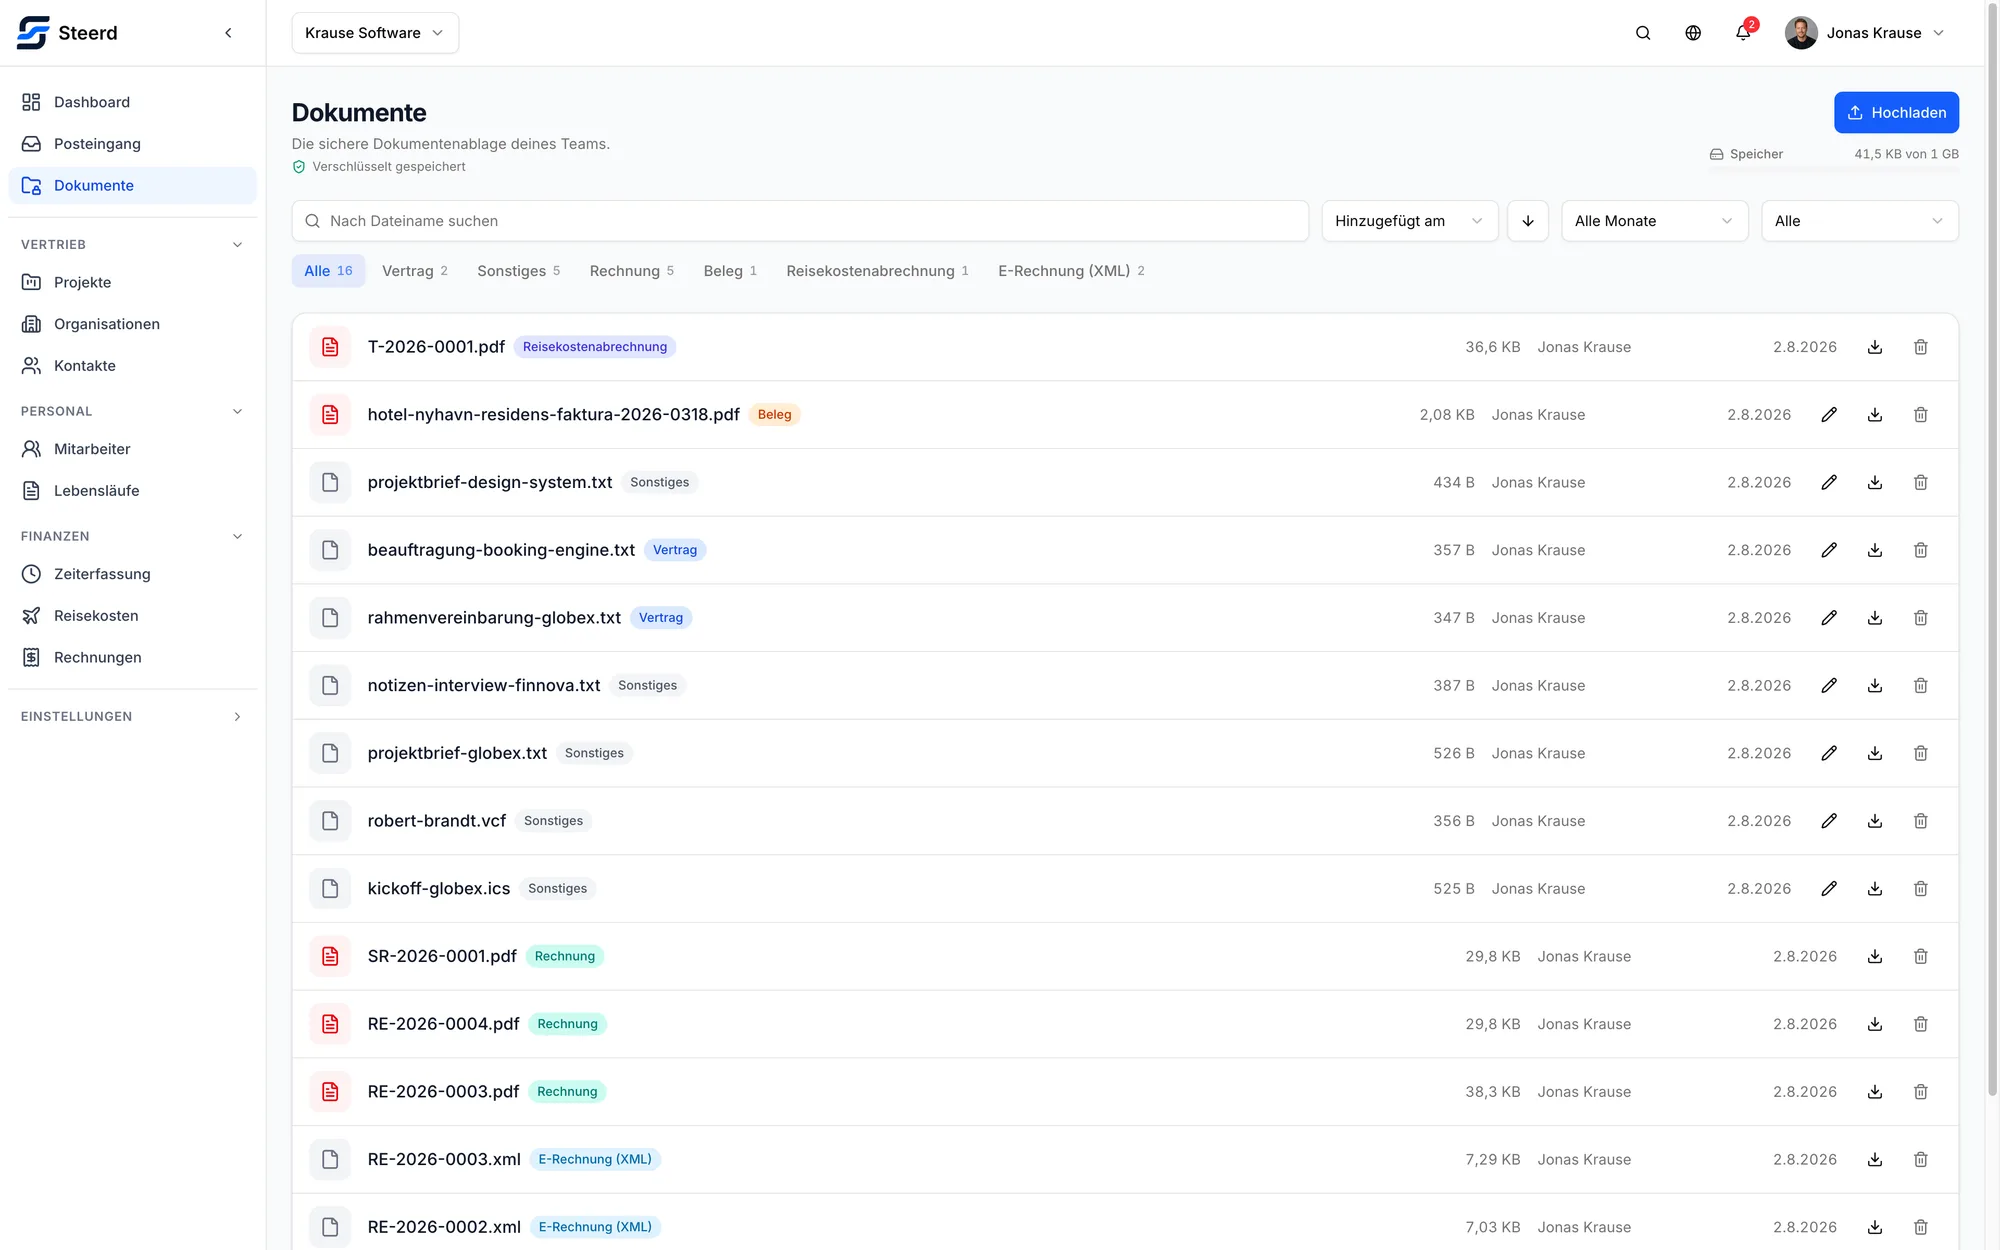Download T-2026-0001.pdf
Viewport: 2000px width, 1250px height.
(1875, 347)
